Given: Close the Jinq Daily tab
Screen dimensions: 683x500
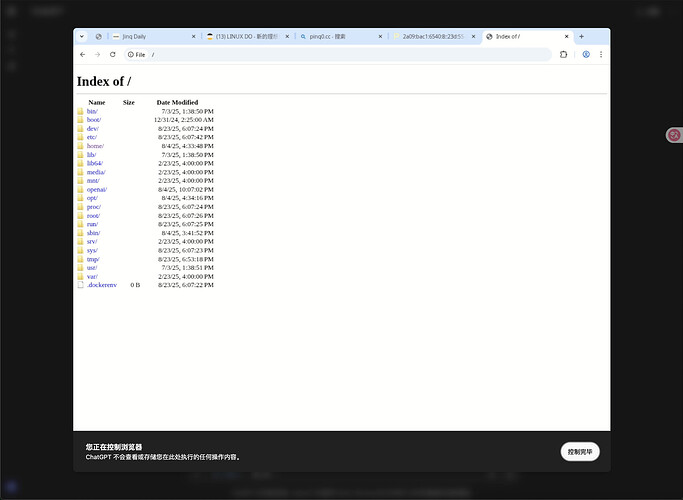Looking at the screenshot, I should [x=194, y=37].
